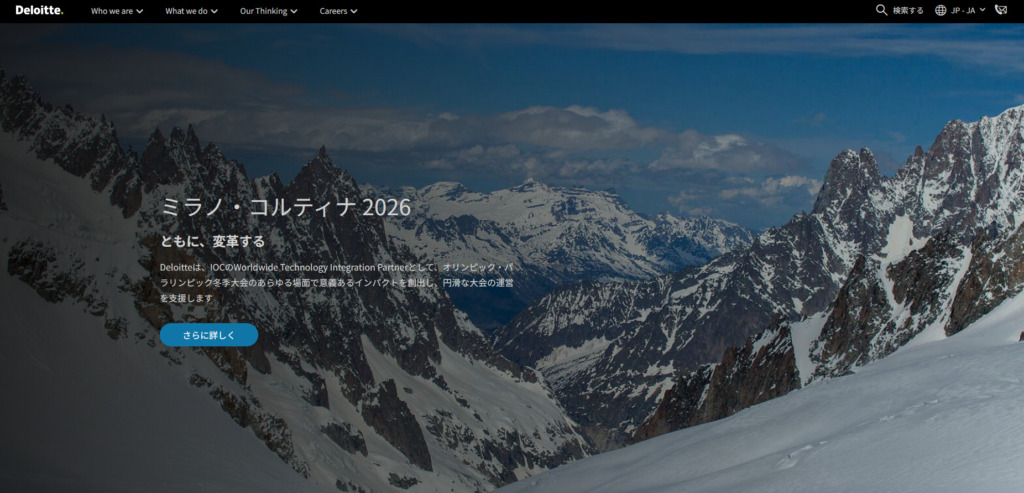The height and width of the screenshot is (493, 1024).
Task: Click the JP - JA region label
Action: tap(962, 11)
